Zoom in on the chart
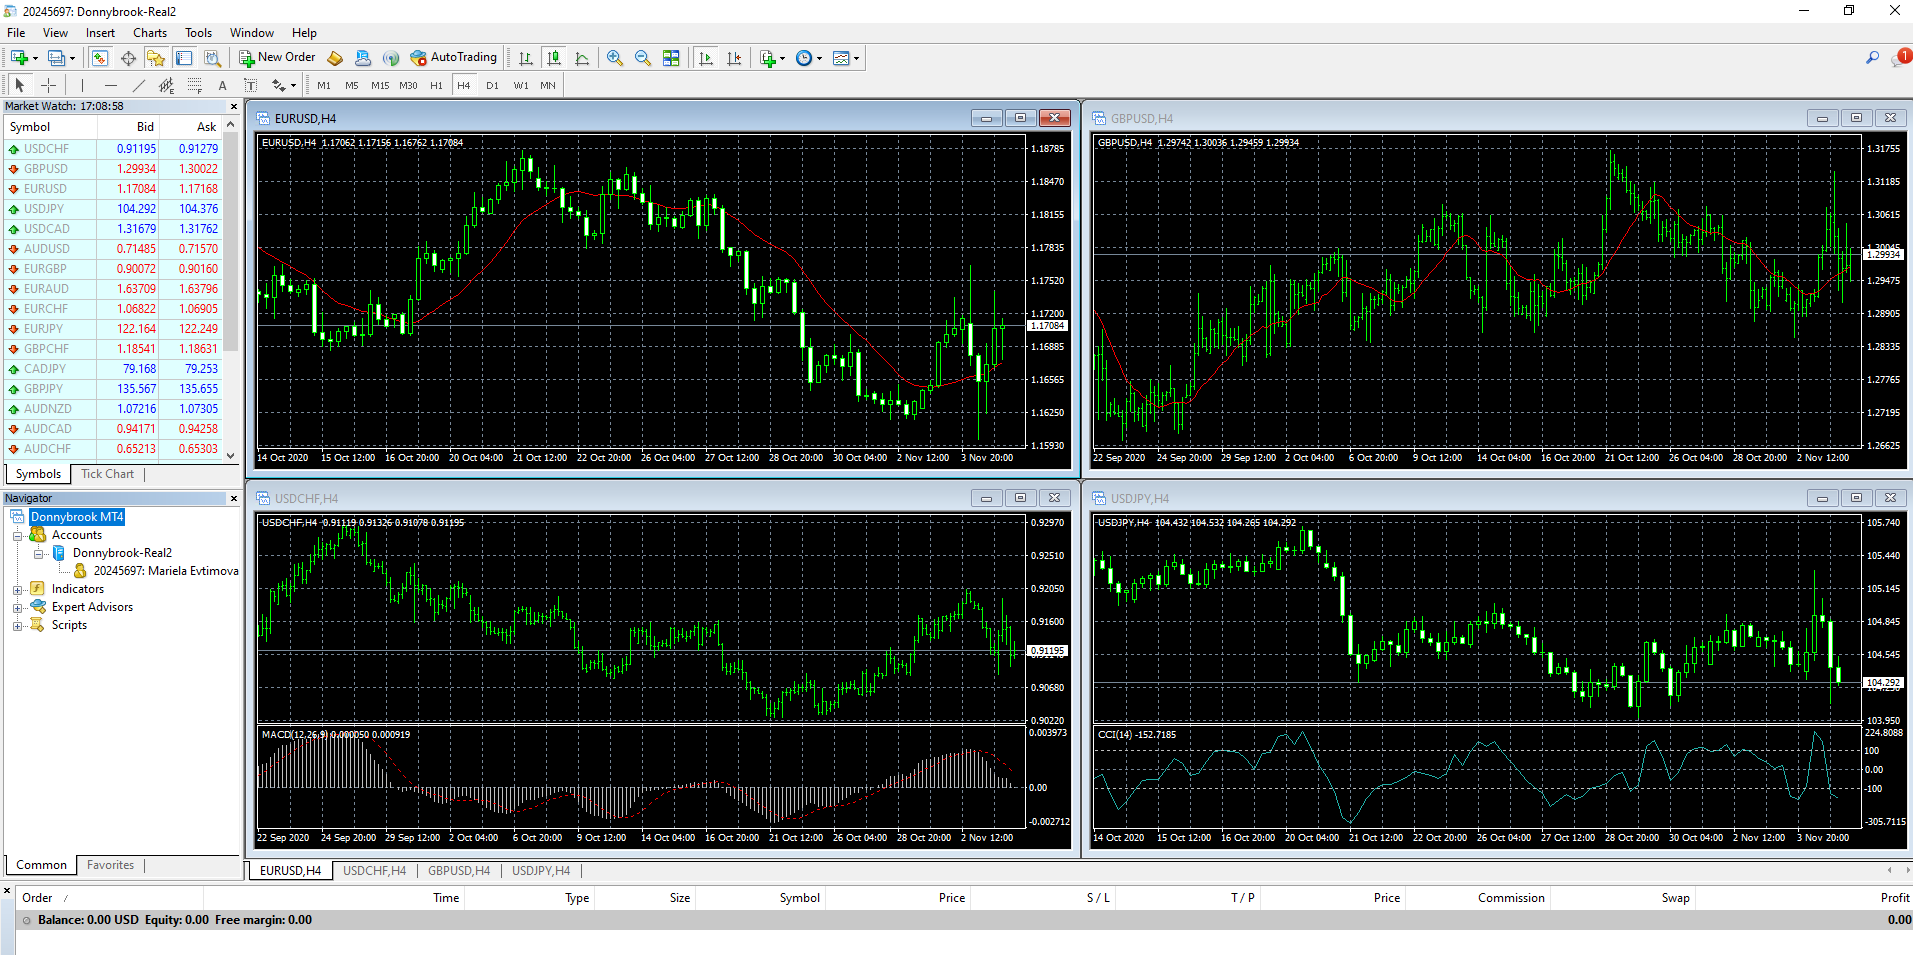Viewport: 1913px width, 955px height. 615,58
